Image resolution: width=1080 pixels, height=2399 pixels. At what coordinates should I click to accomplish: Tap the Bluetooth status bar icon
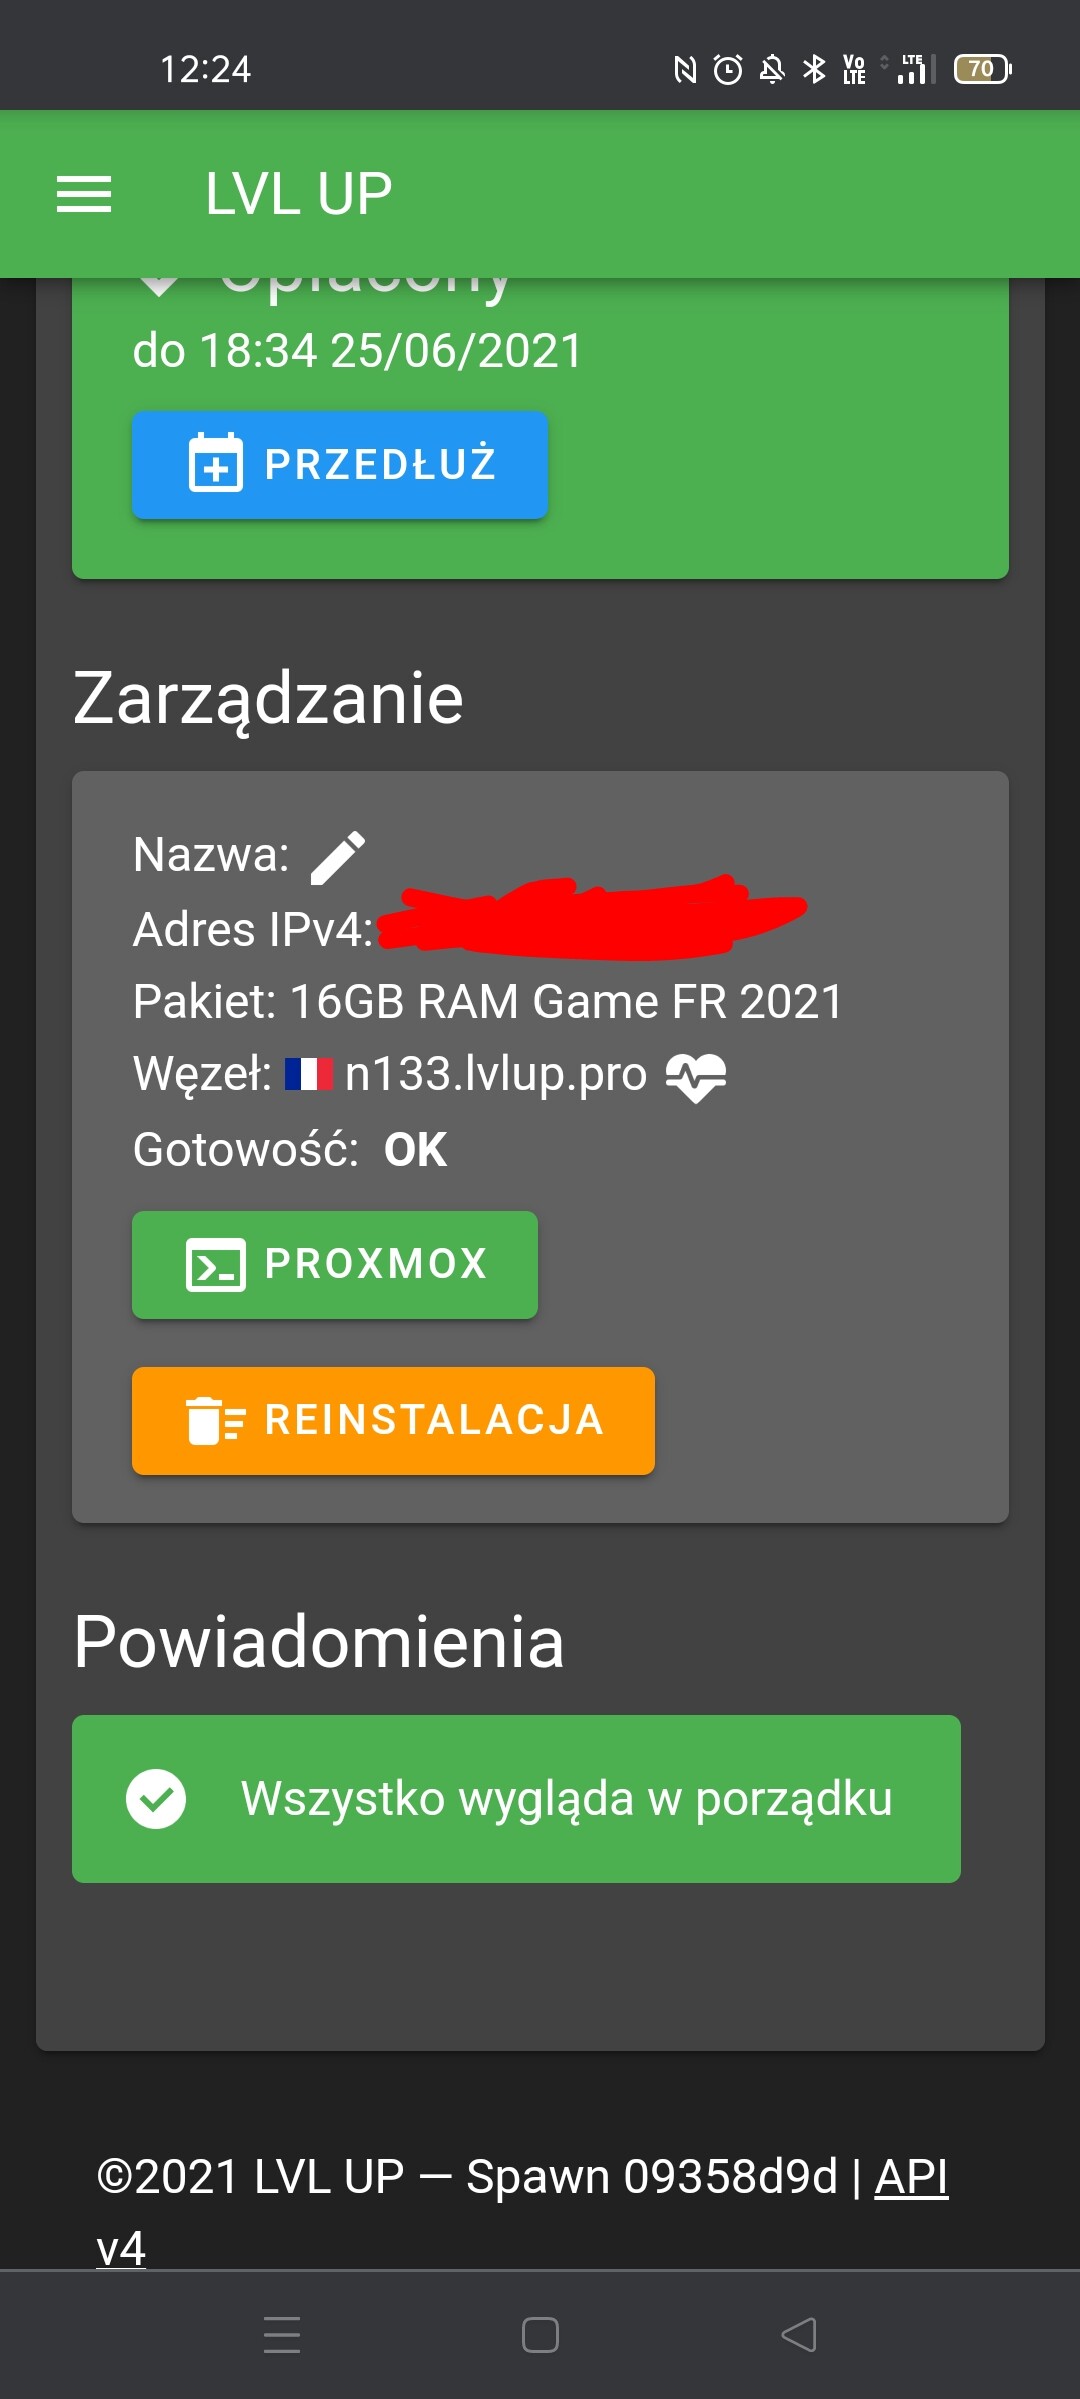click(x=815, y=69)
